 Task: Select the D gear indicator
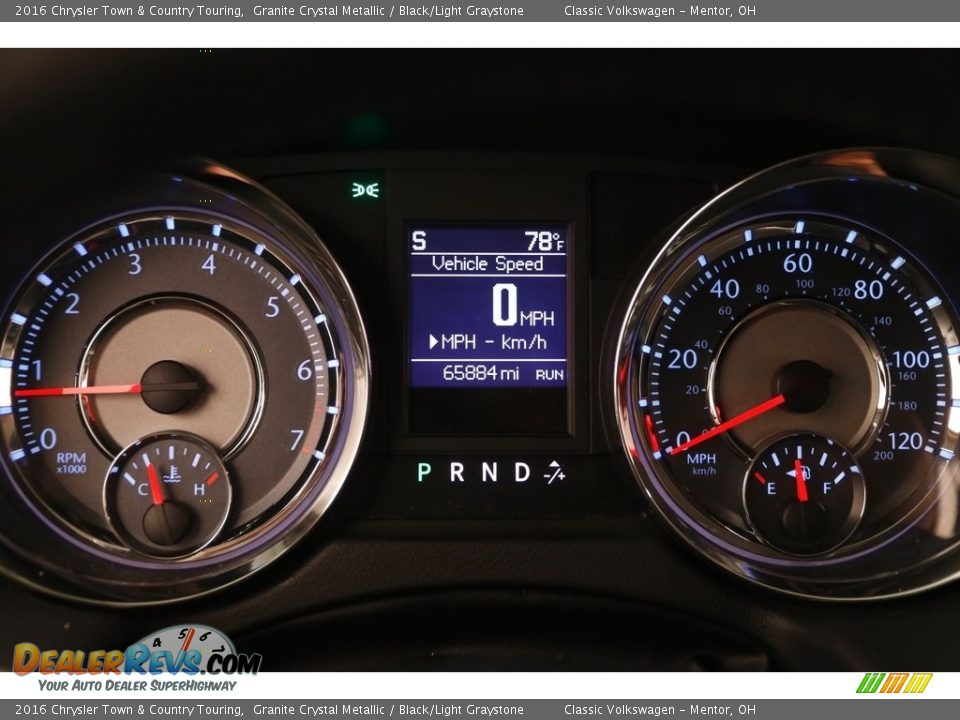click(521, 473)
